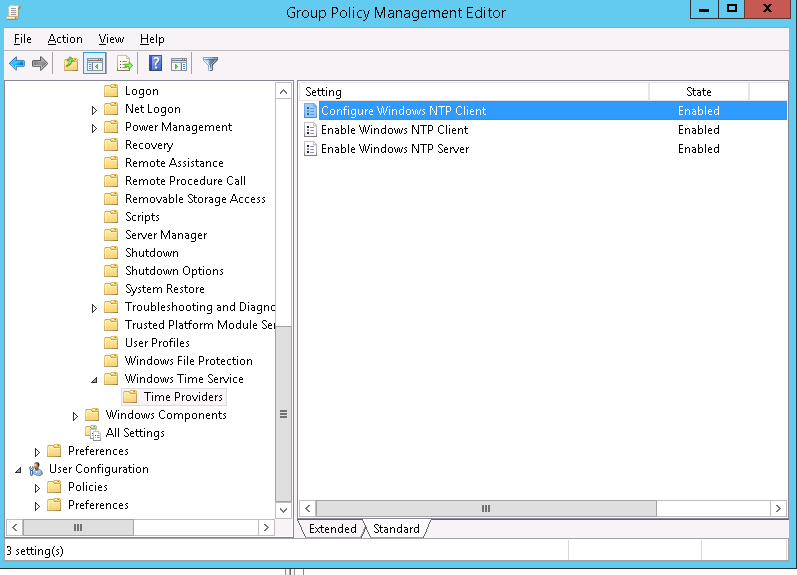Image resolution: width=797 pixels, height=575 pixels.
Task: Select the Windows File Protection tree item
Action: coord(189,360)
